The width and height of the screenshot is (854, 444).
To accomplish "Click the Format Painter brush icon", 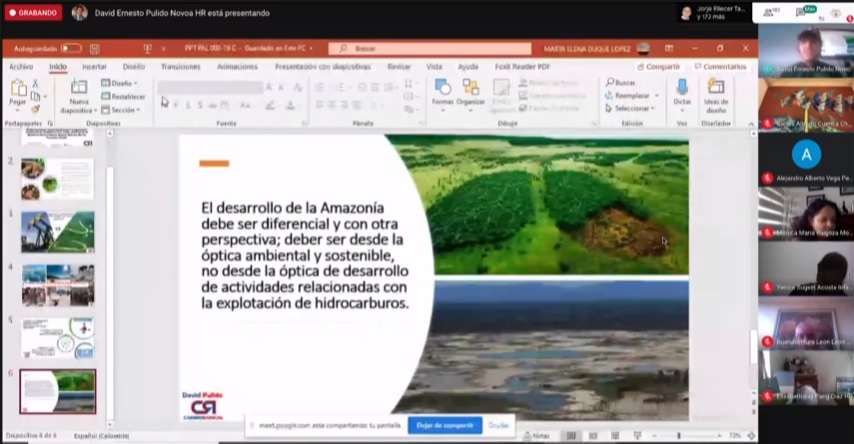I will [x=35, y=110].
